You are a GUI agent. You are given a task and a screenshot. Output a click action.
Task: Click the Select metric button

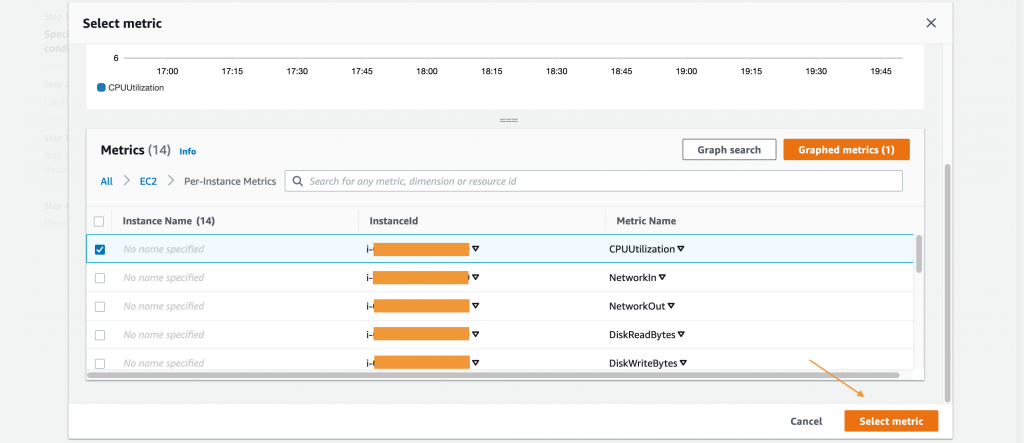coord(891,421)
